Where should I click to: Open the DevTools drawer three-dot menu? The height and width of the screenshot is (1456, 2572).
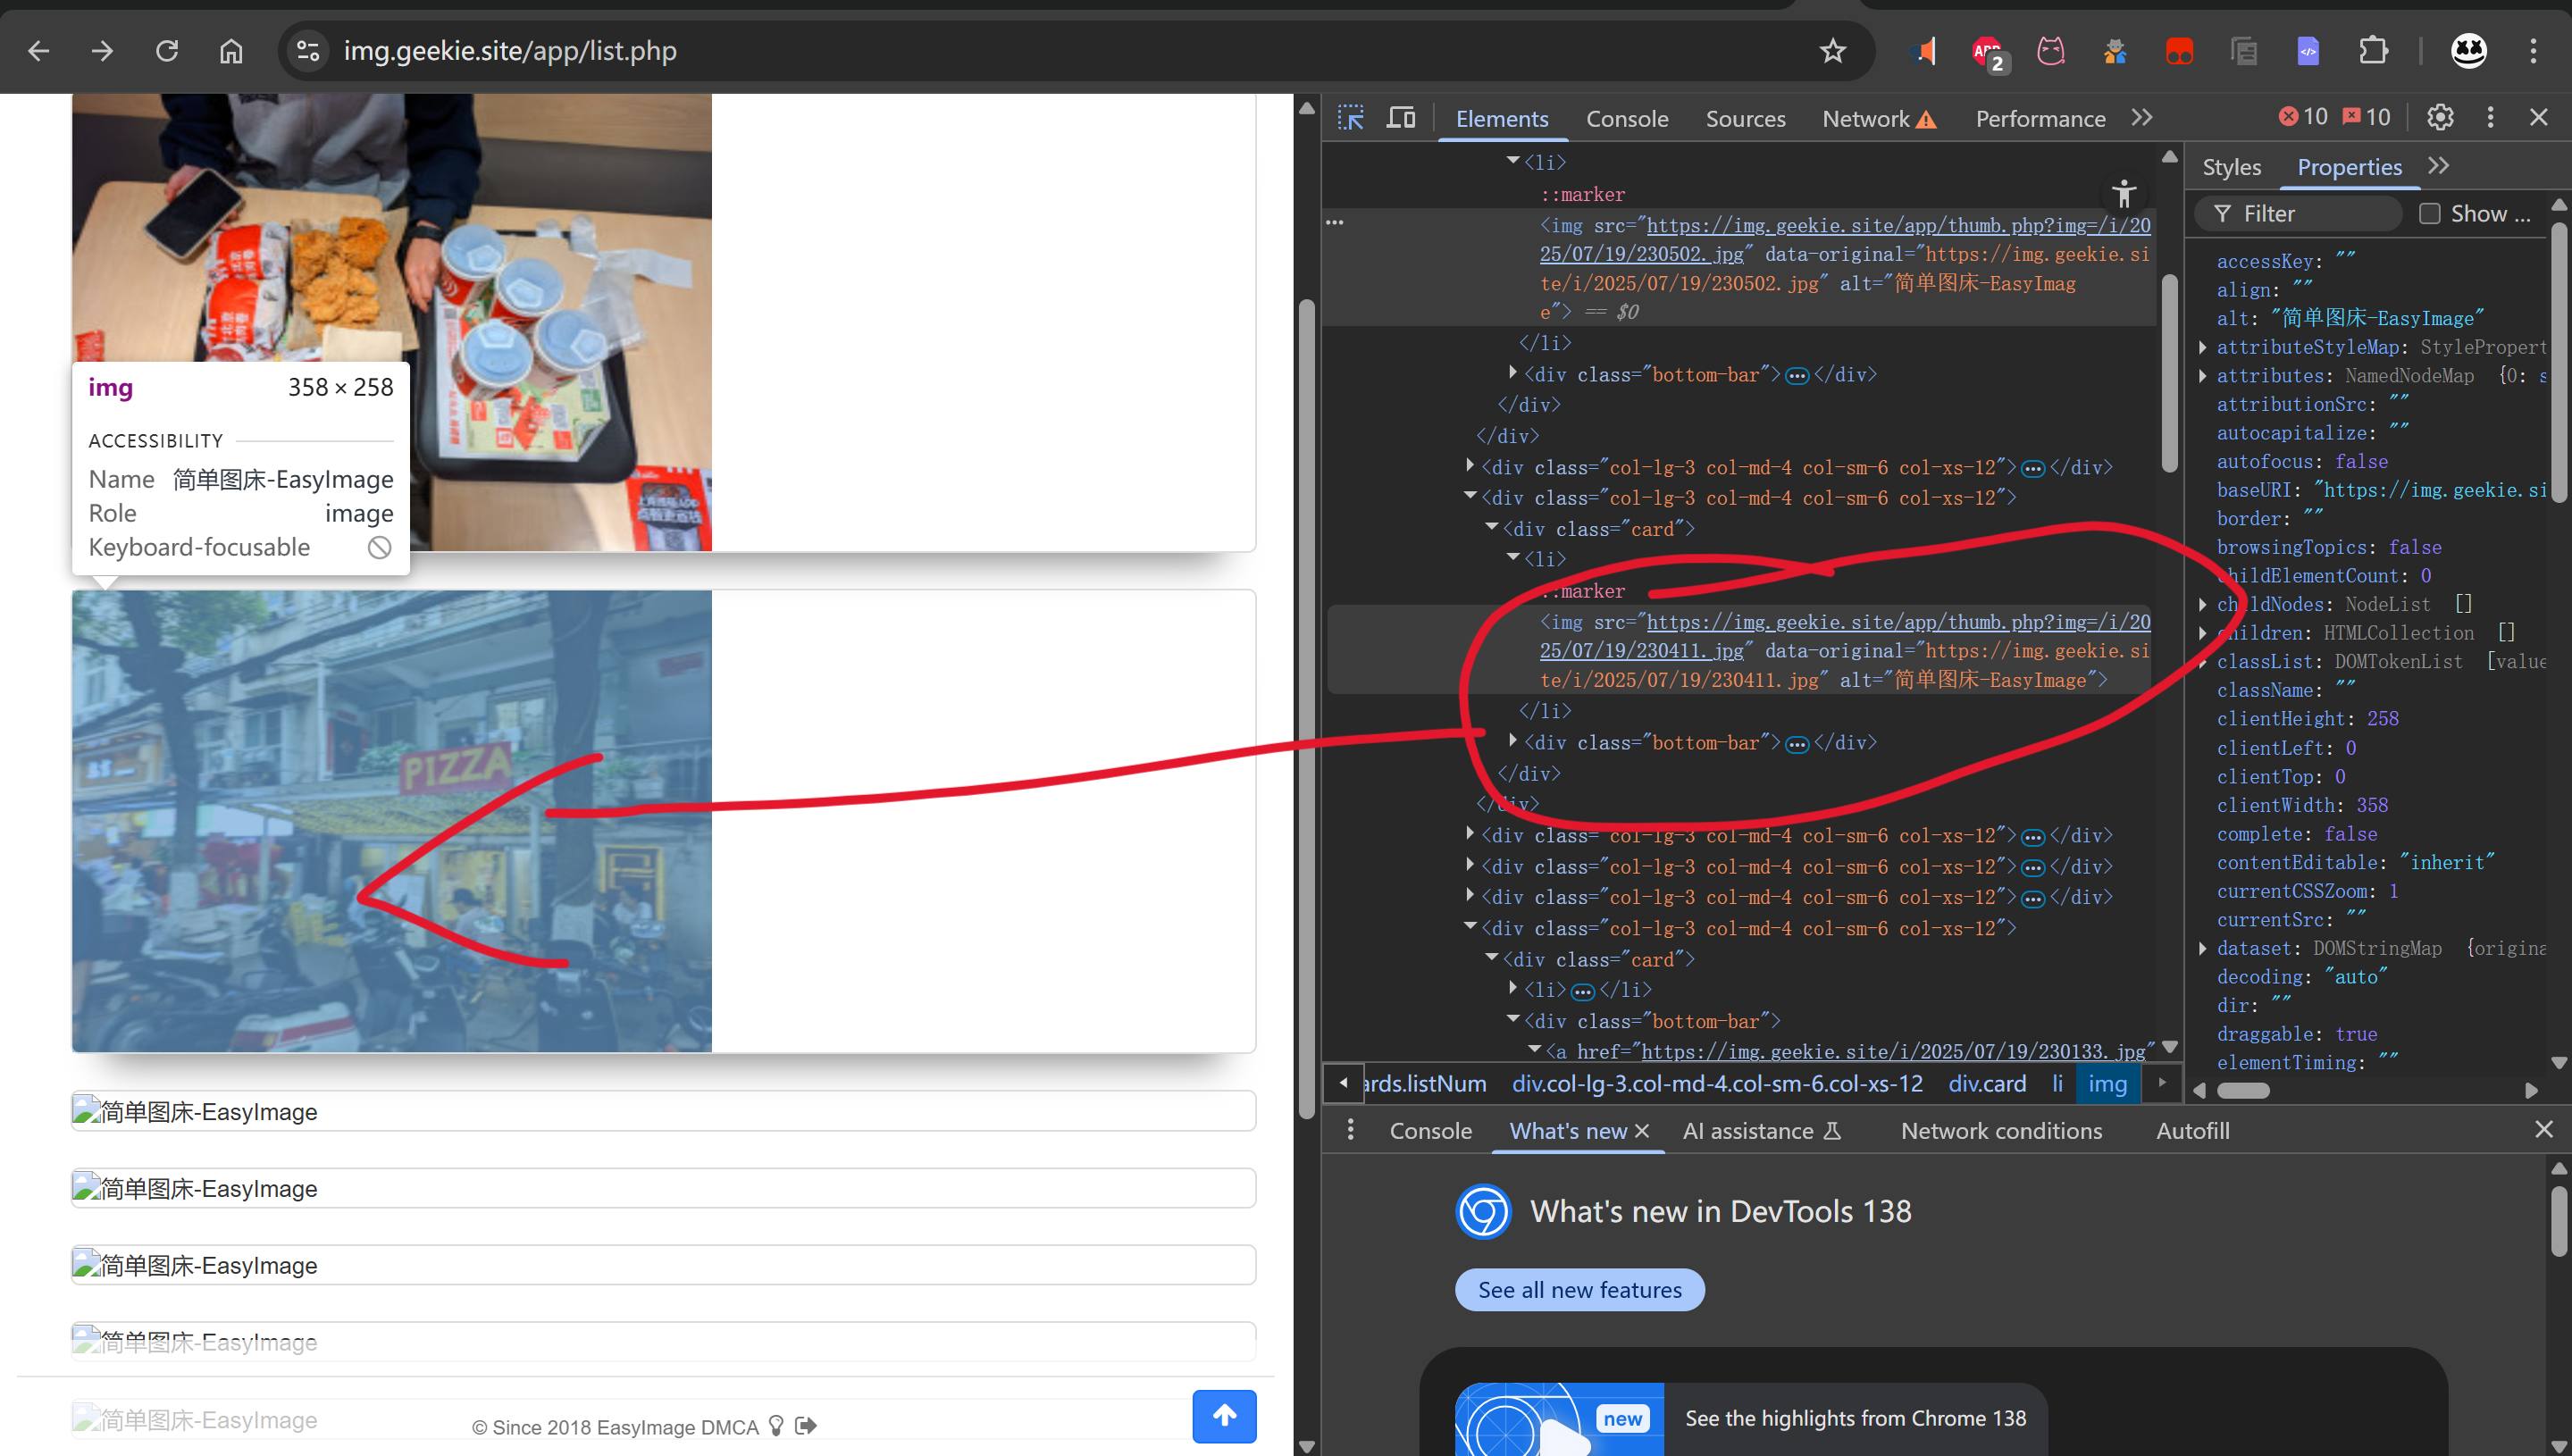(x=1351, y=1130)
